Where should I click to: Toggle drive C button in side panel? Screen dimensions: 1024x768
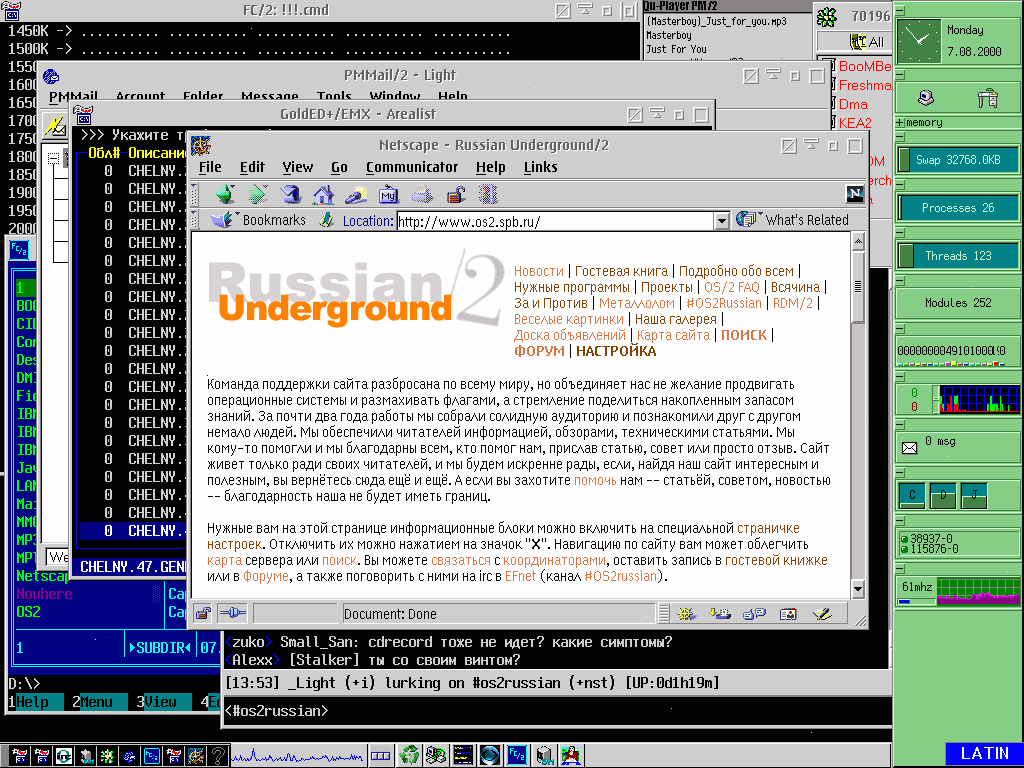(912, 496)
